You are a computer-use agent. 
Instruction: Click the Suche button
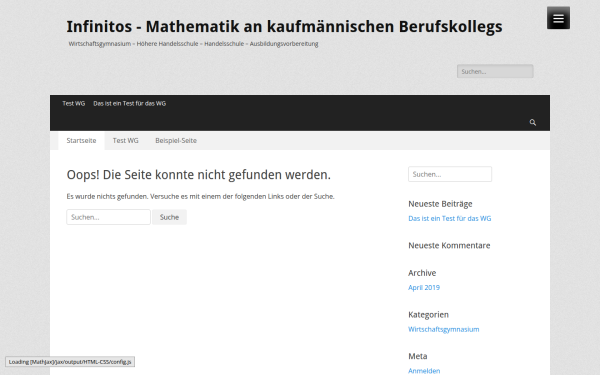(169, 217)
